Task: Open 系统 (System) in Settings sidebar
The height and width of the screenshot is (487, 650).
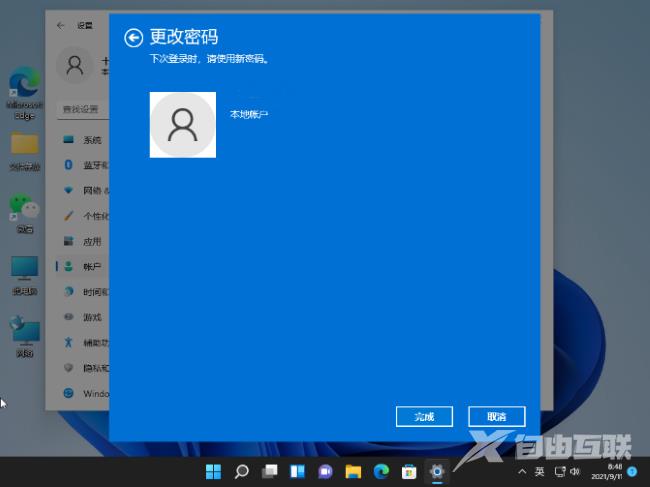Action: 83,140
